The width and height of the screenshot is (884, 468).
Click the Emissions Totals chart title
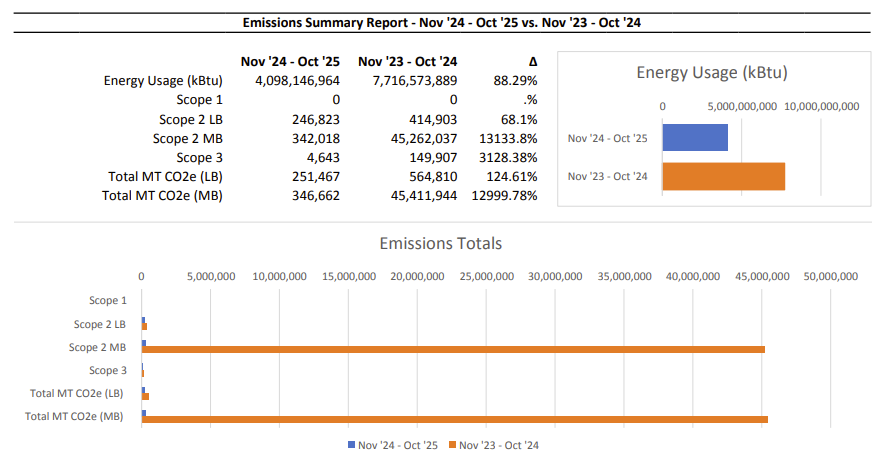441,243
